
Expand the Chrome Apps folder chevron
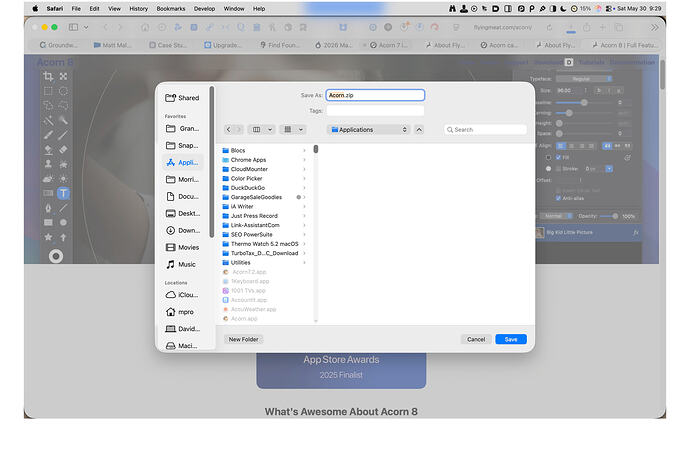click(304, 160)
